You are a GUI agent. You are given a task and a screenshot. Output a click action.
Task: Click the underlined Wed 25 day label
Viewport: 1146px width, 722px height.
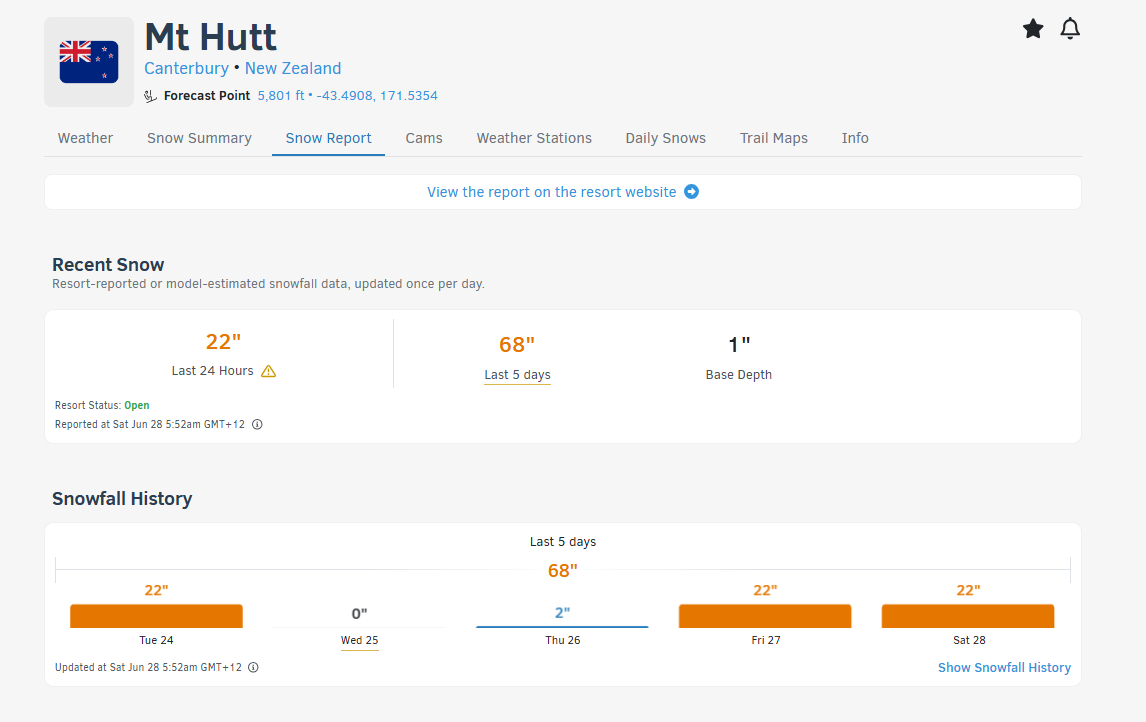click(360, 640)
